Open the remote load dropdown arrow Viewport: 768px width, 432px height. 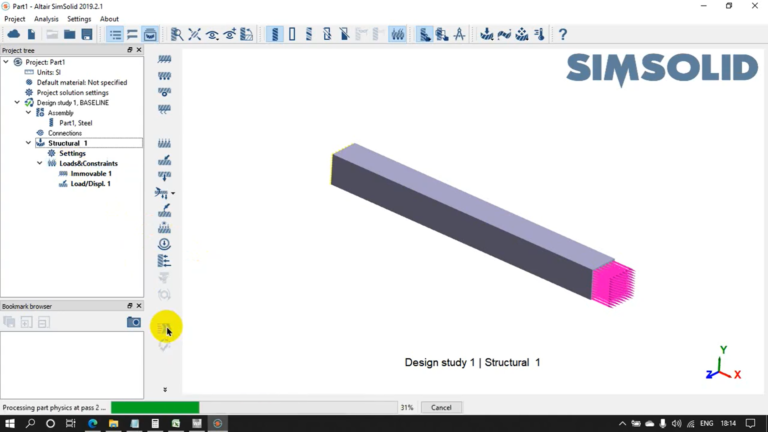click(173, 193)
